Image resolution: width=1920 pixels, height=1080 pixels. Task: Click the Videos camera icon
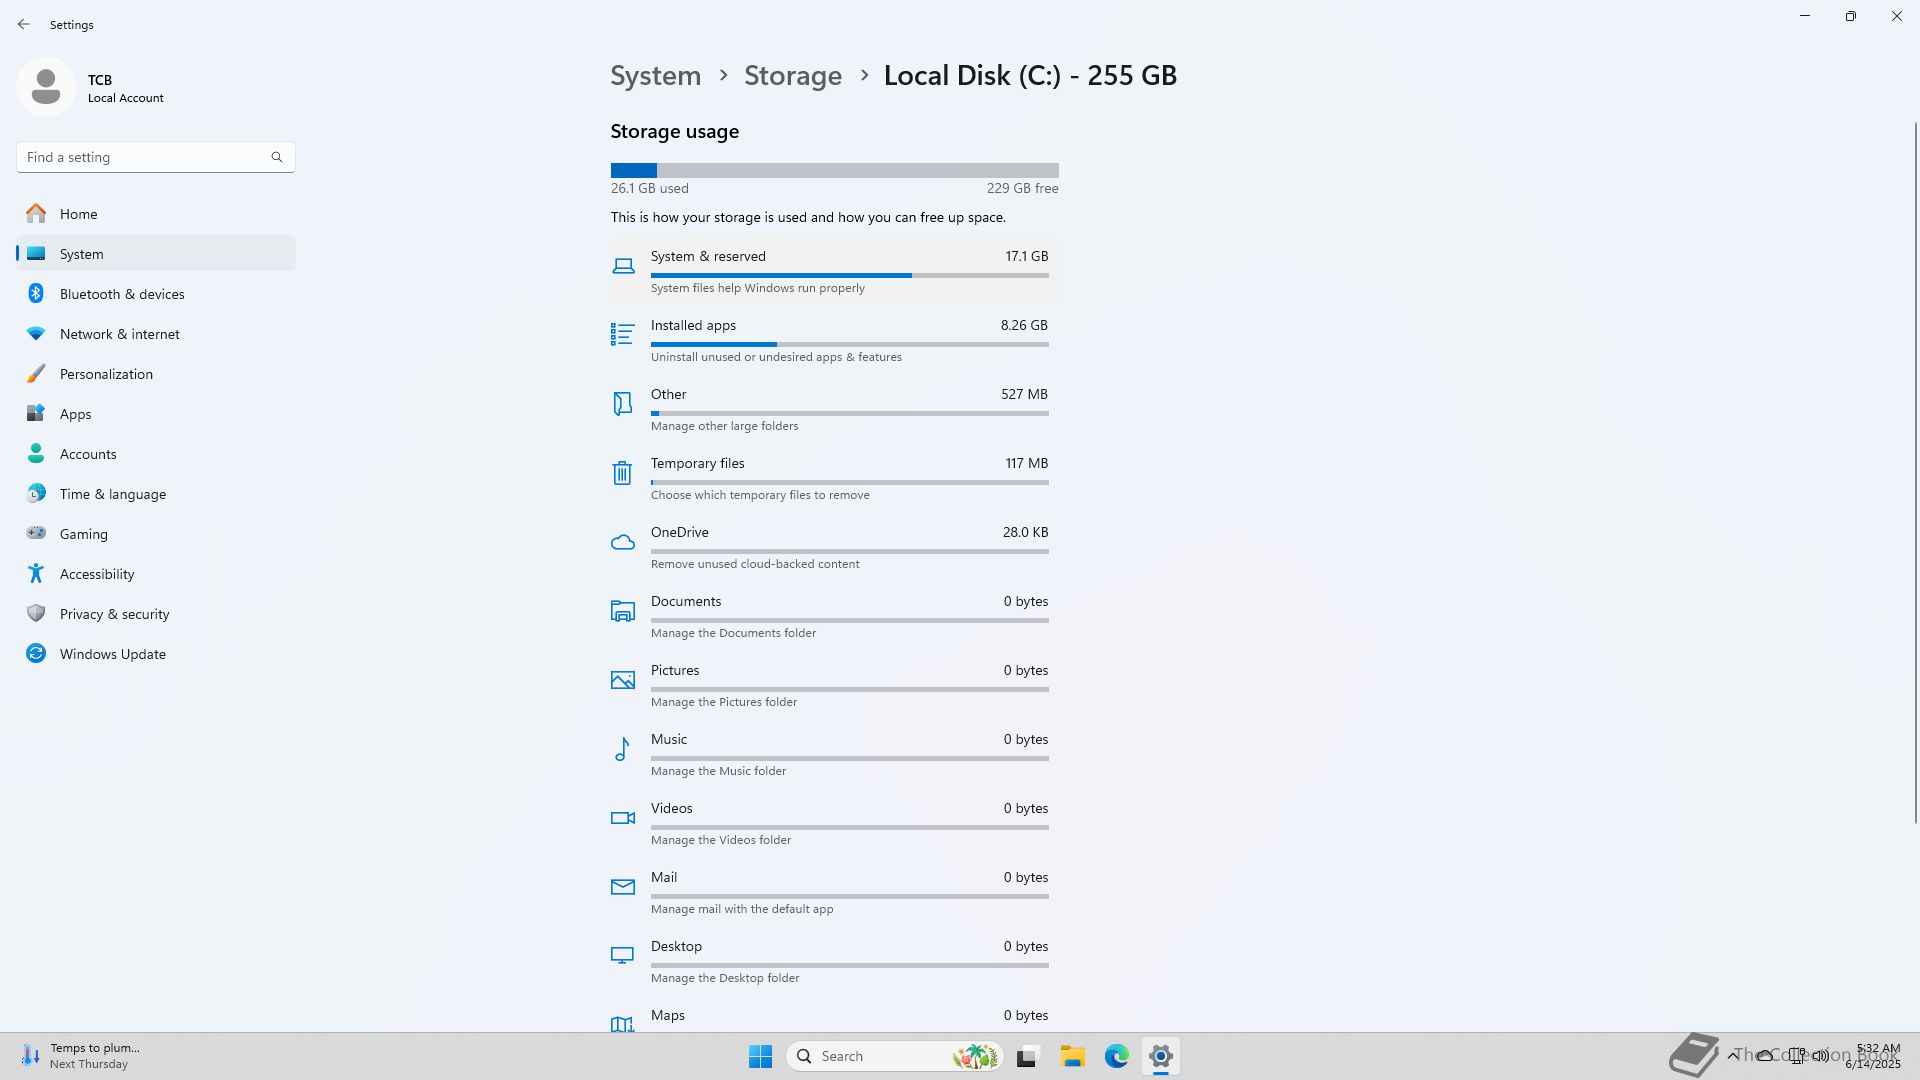pos(622,818)
